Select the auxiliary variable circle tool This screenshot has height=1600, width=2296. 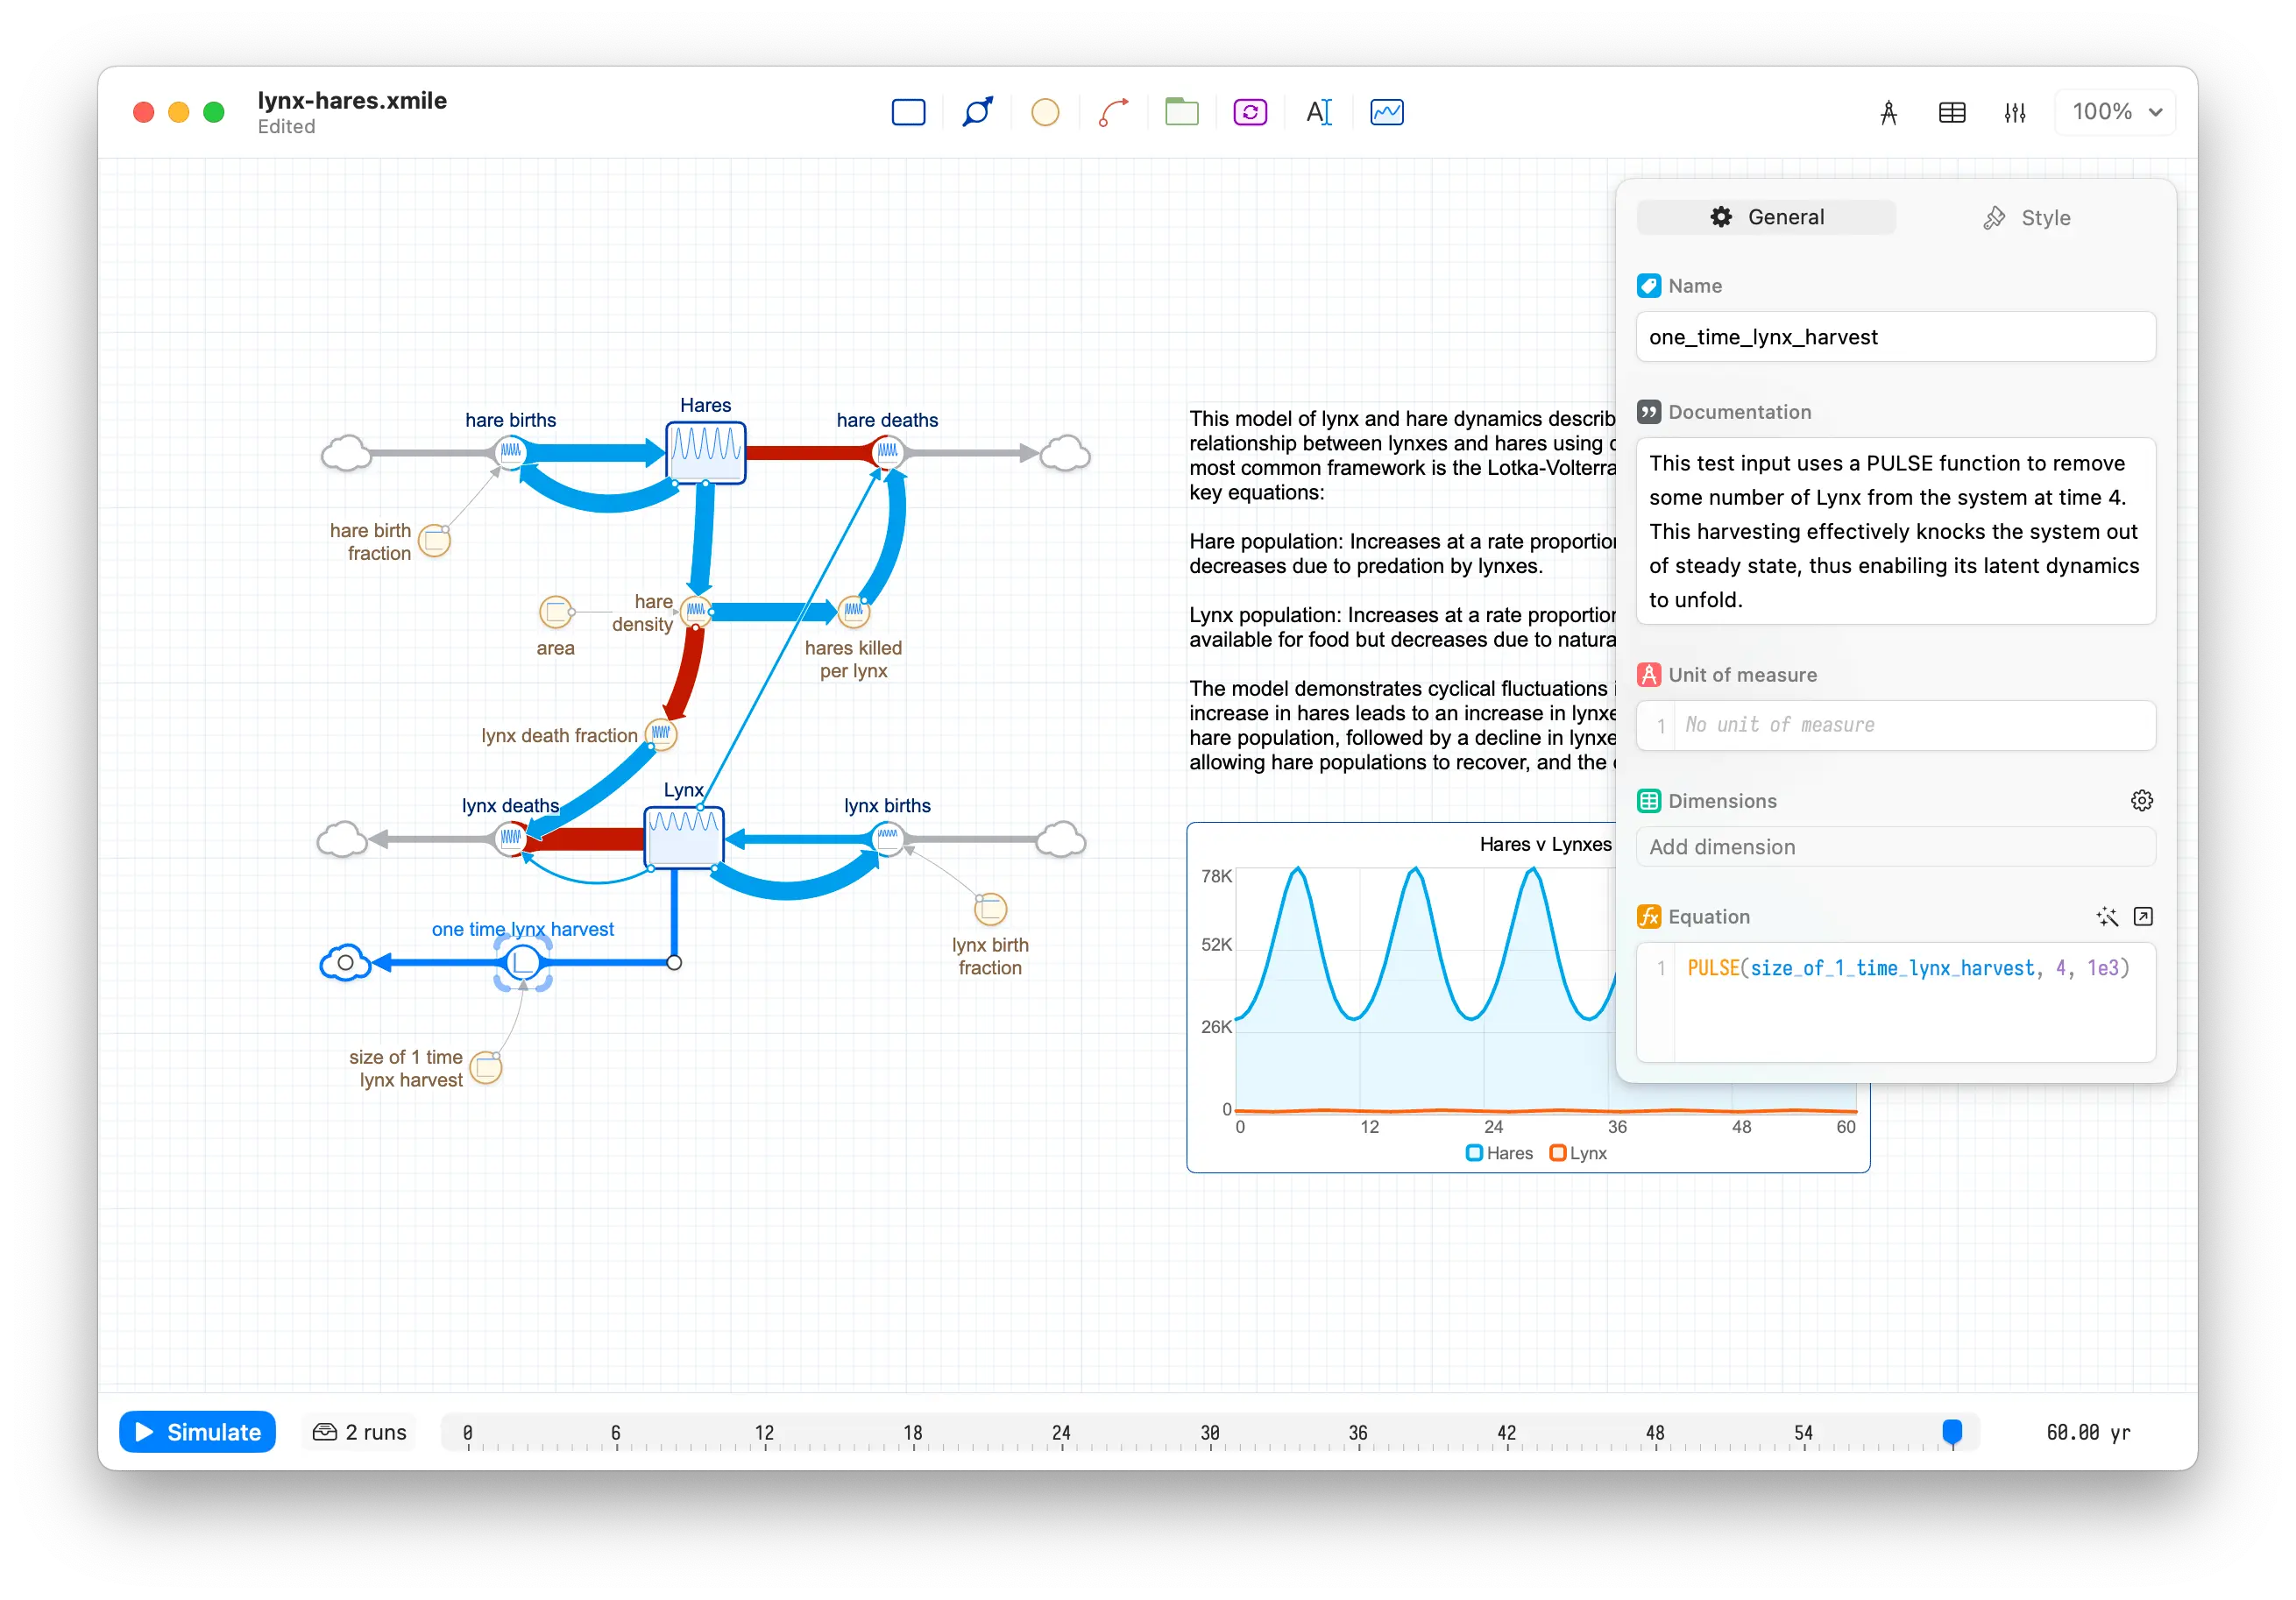click(1047, 113)
